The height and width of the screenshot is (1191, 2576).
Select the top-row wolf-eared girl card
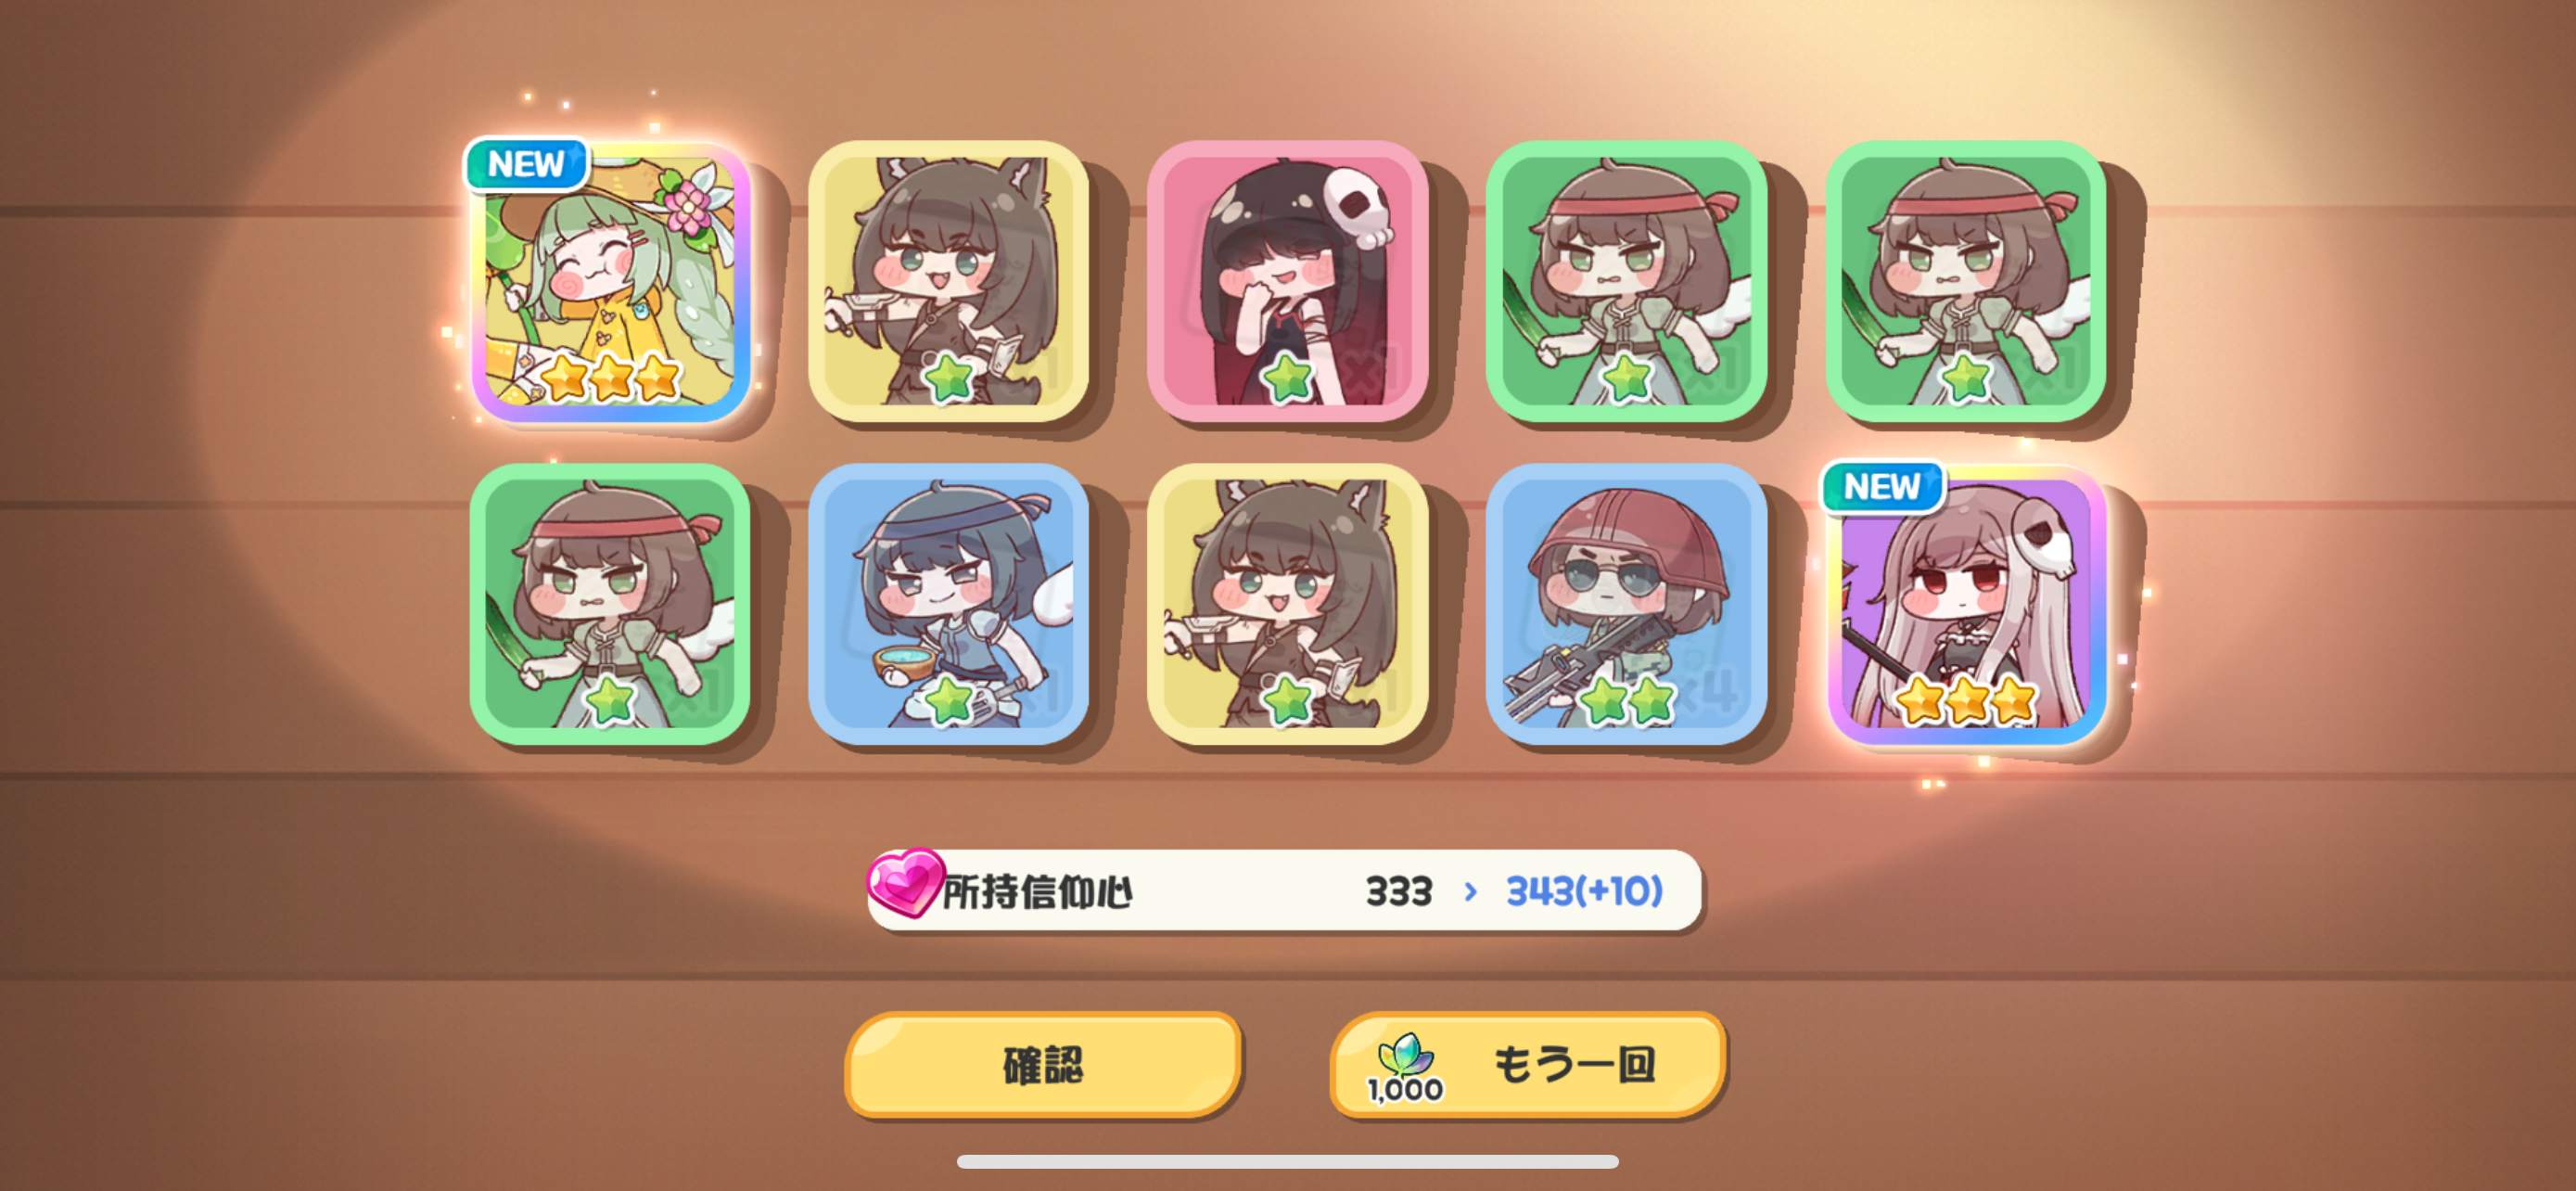[x=948, y=282]
